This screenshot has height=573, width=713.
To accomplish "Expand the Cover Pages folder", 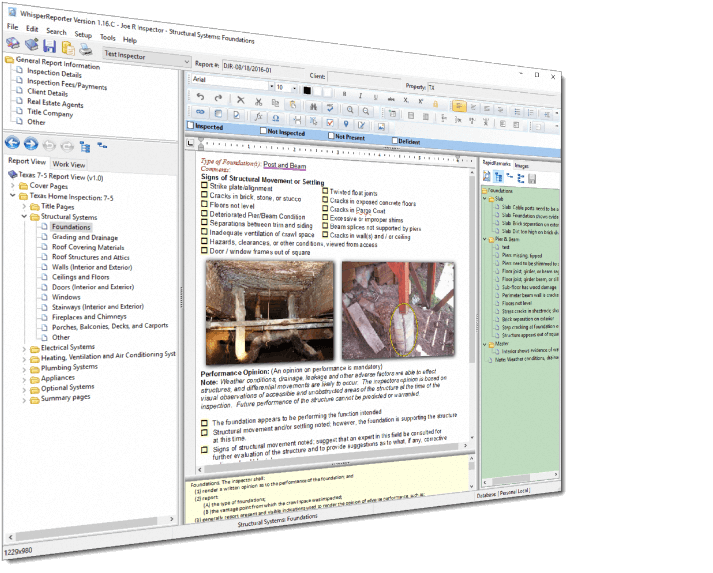I will click(x=13, y=185).
